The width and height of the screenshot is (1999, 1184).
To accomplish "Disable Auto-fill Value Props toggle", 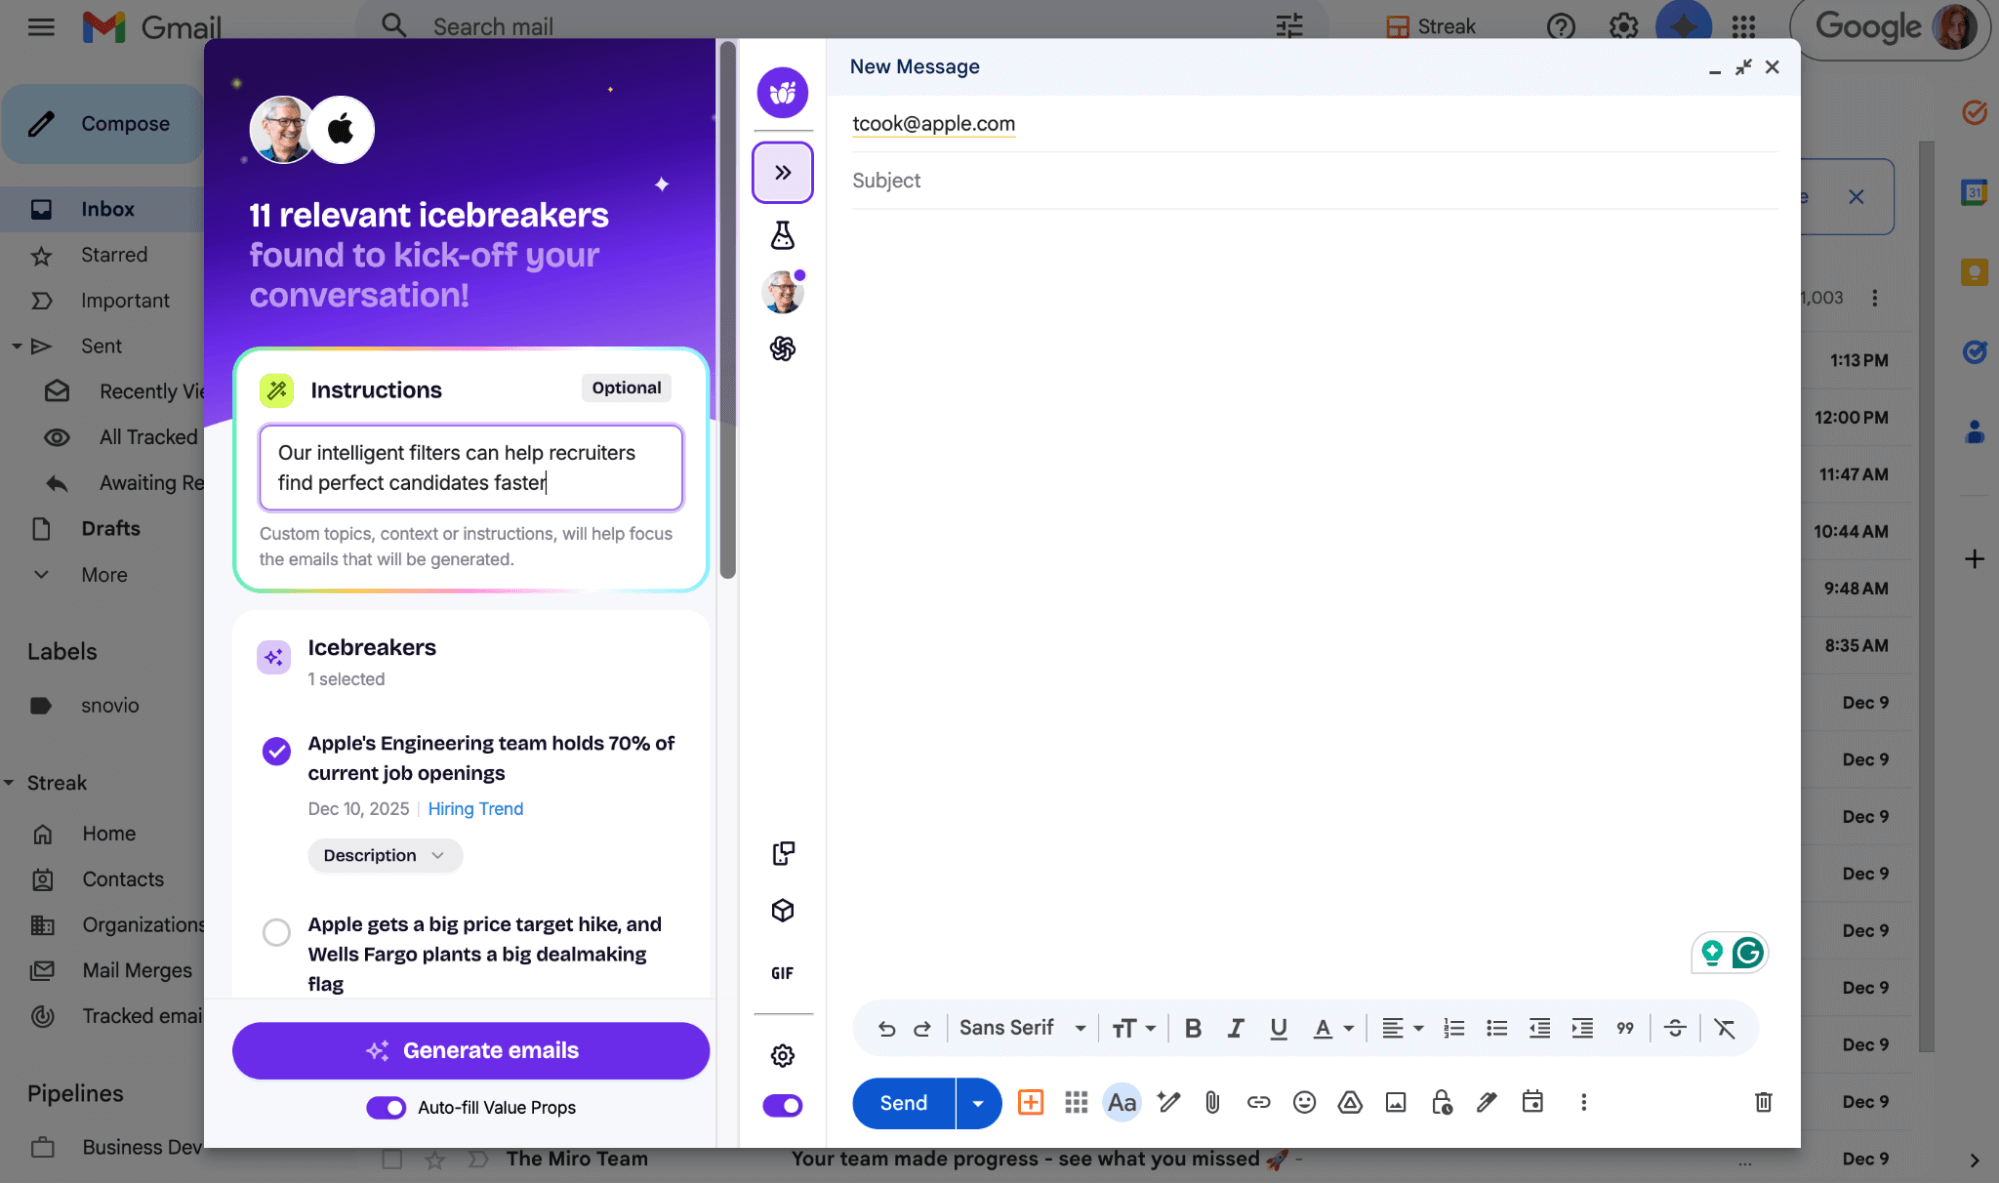I will point(386,1107).
